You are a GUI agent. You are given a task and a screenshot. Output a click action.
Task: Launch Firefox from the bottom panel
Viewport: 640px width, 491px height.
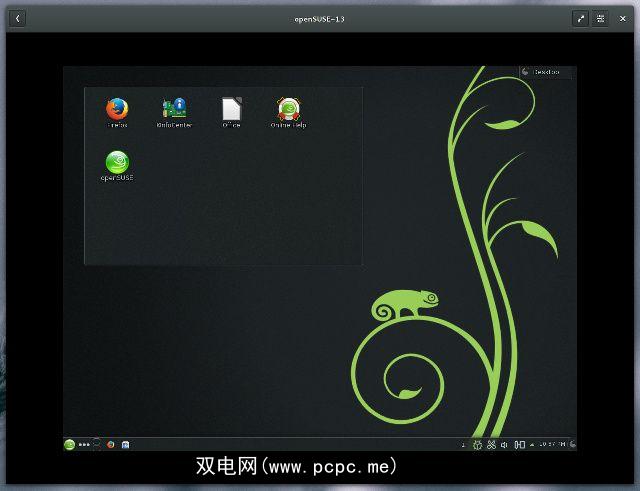point(111,444)
